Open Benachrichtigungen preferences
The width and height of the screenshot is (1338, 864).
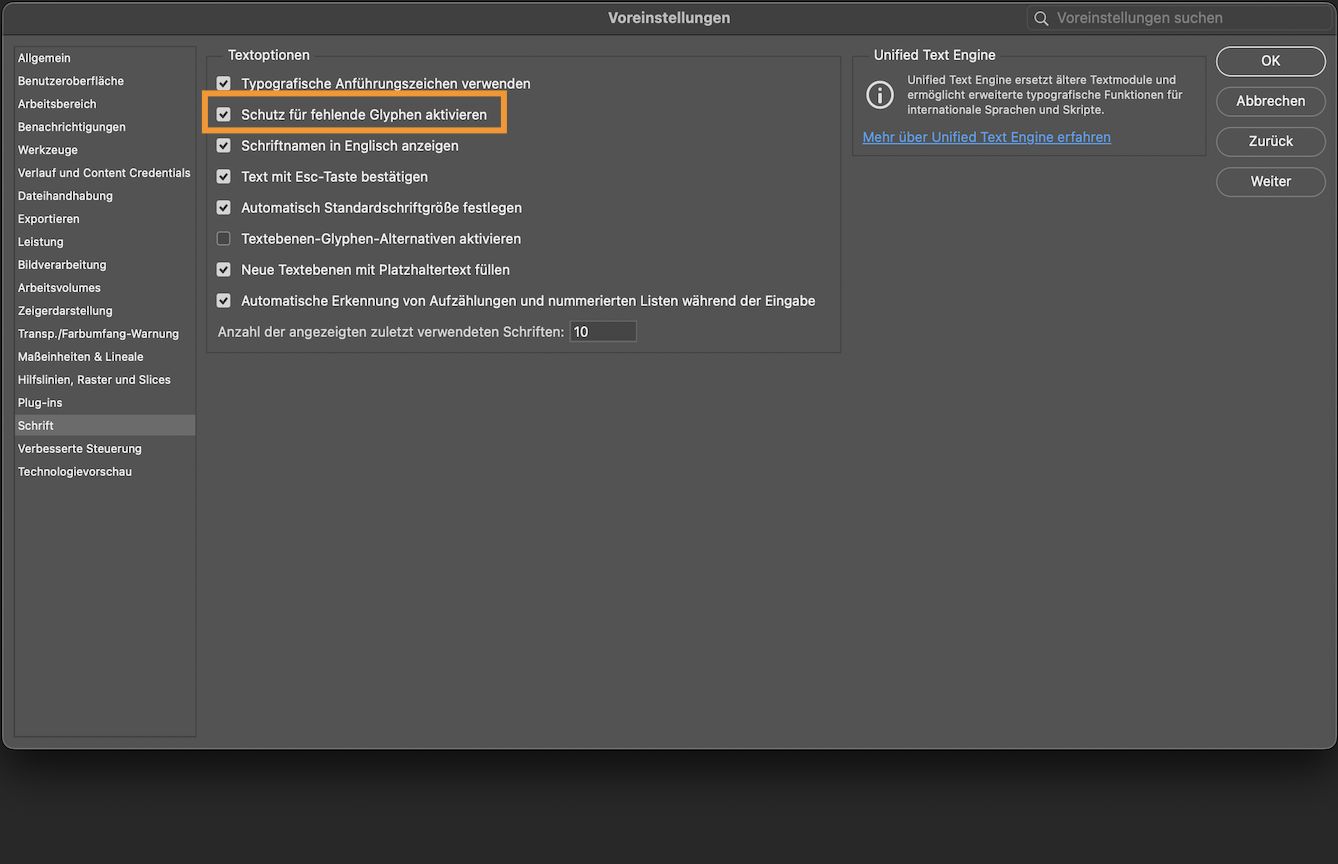(x=105, y=127)
